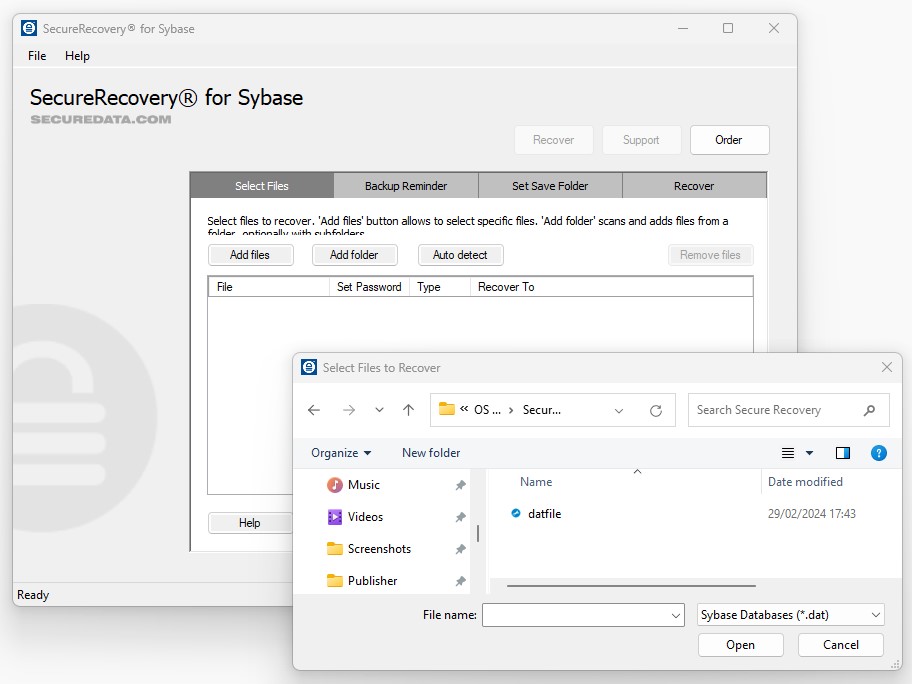Click the back arrow in file dialog

click(314, 410)
